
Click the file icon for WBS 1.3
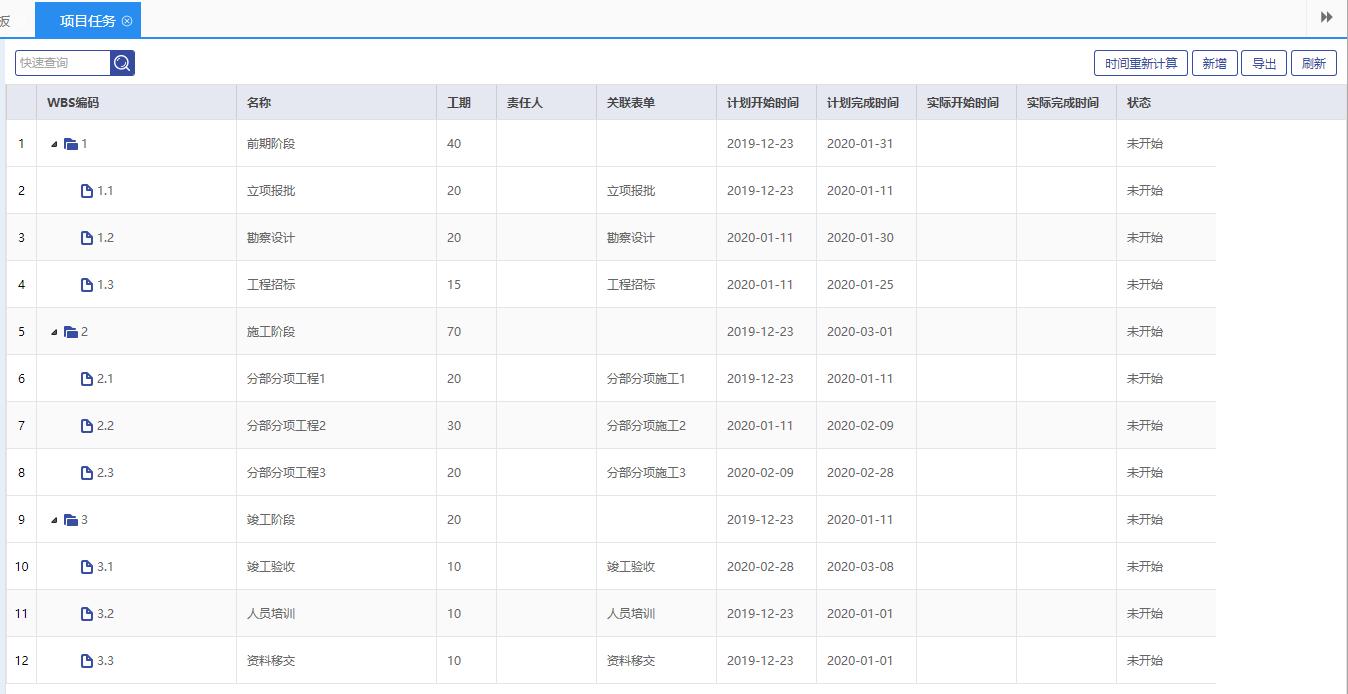coord(87,285)
